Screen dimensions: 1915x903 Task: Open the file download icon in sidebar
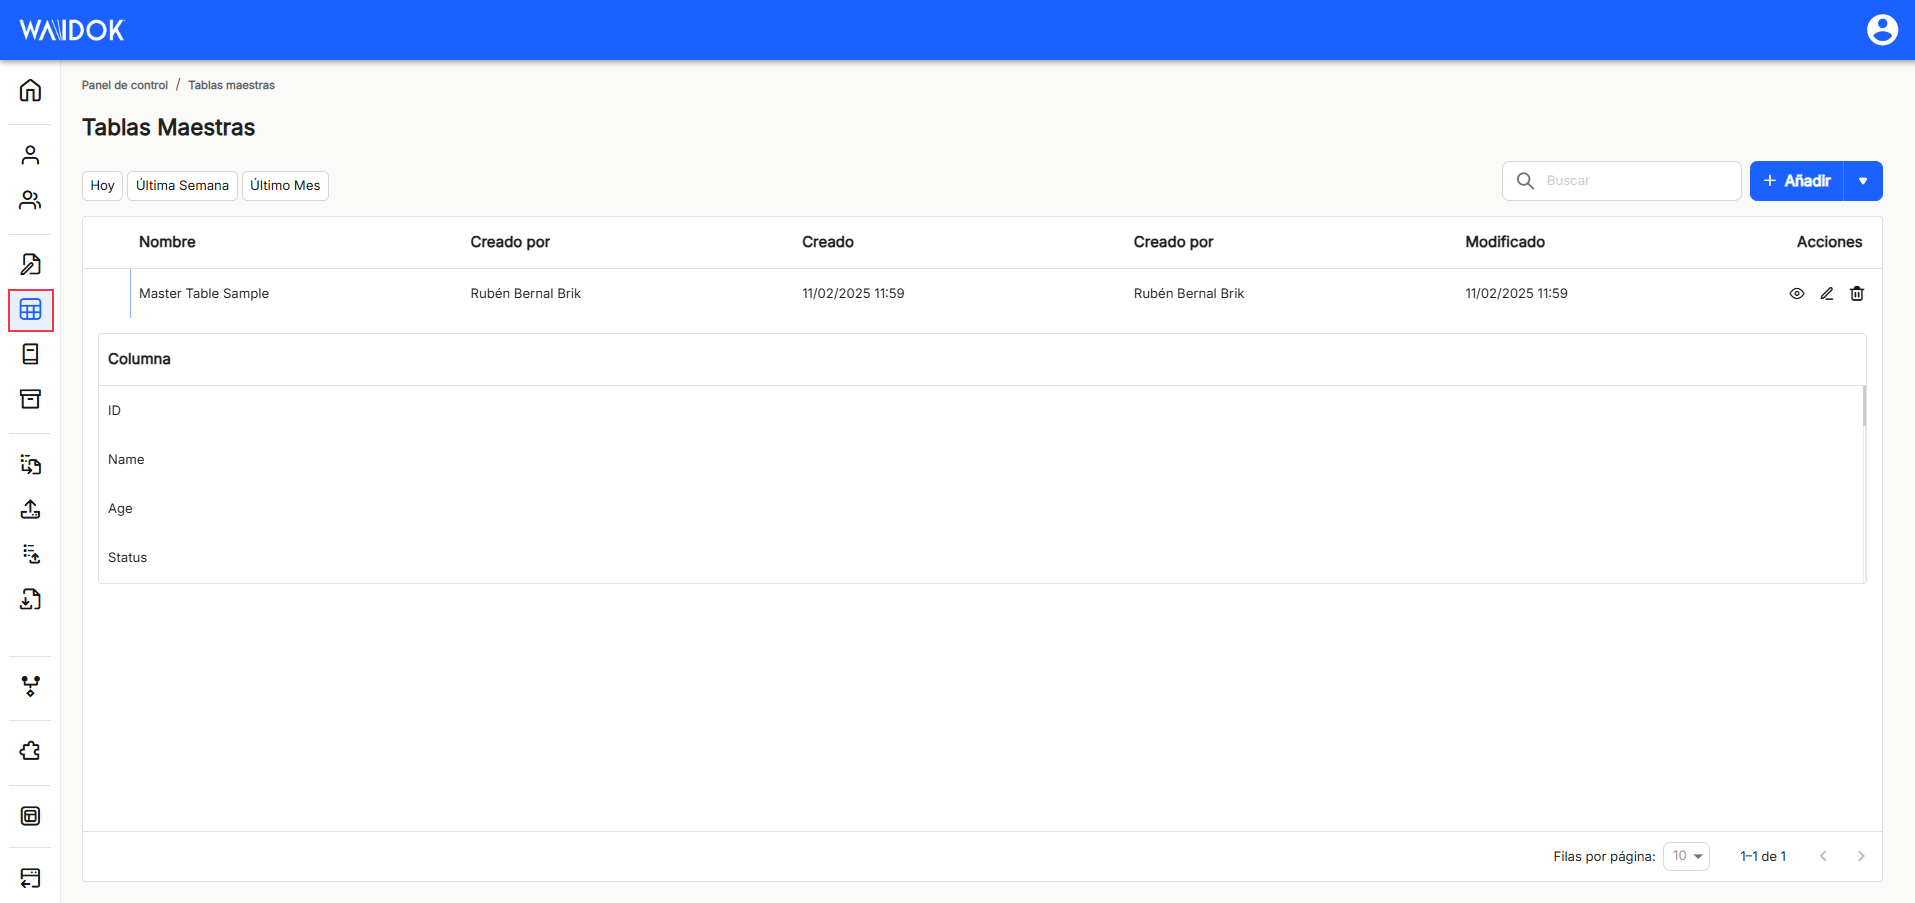30,599
